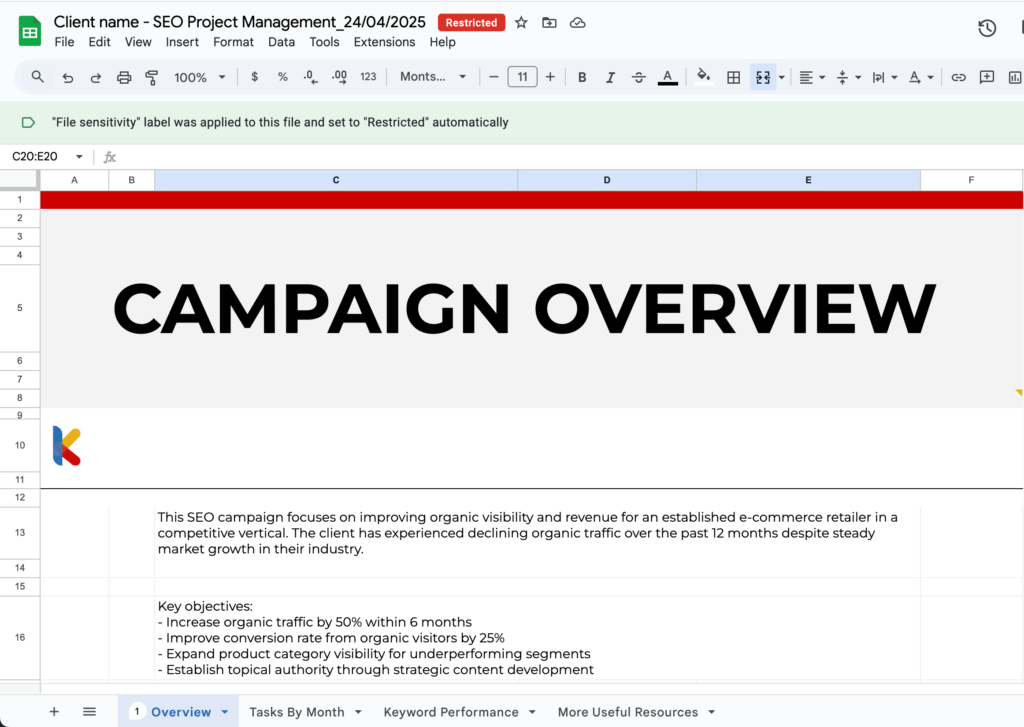Open the fill color picker
Screen dimensions: 1024x727
[x=703, y=77]
